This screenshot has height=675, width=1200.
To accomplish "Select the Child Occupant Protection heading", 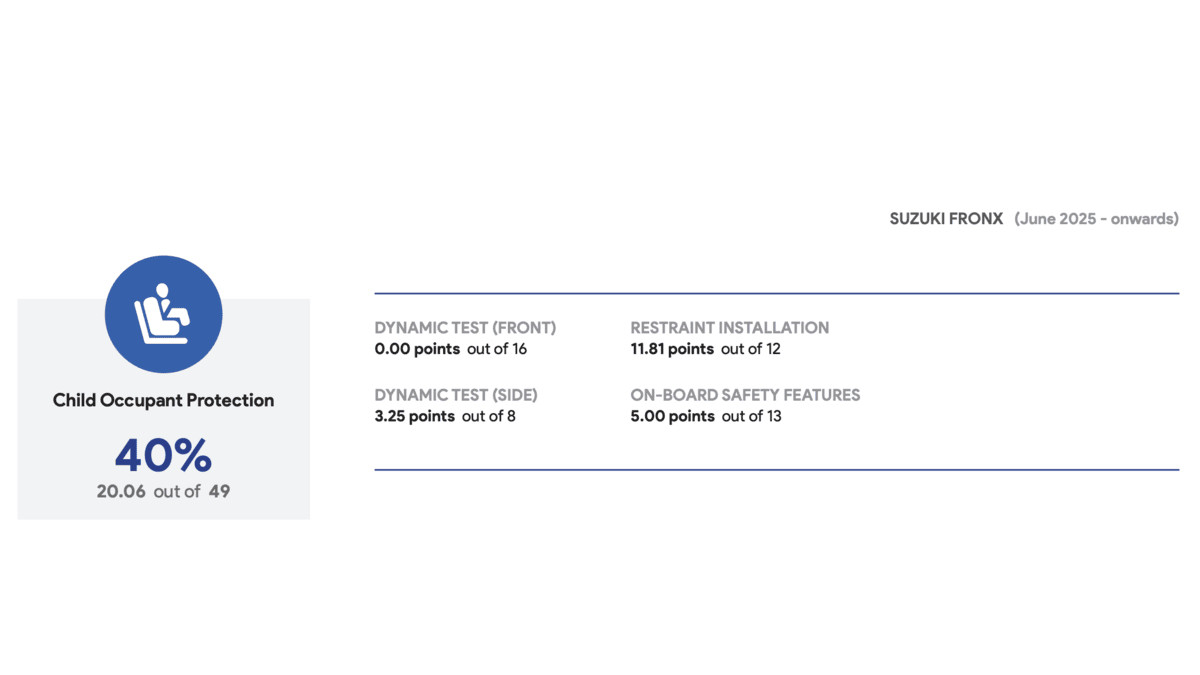I will coord(163,400).
